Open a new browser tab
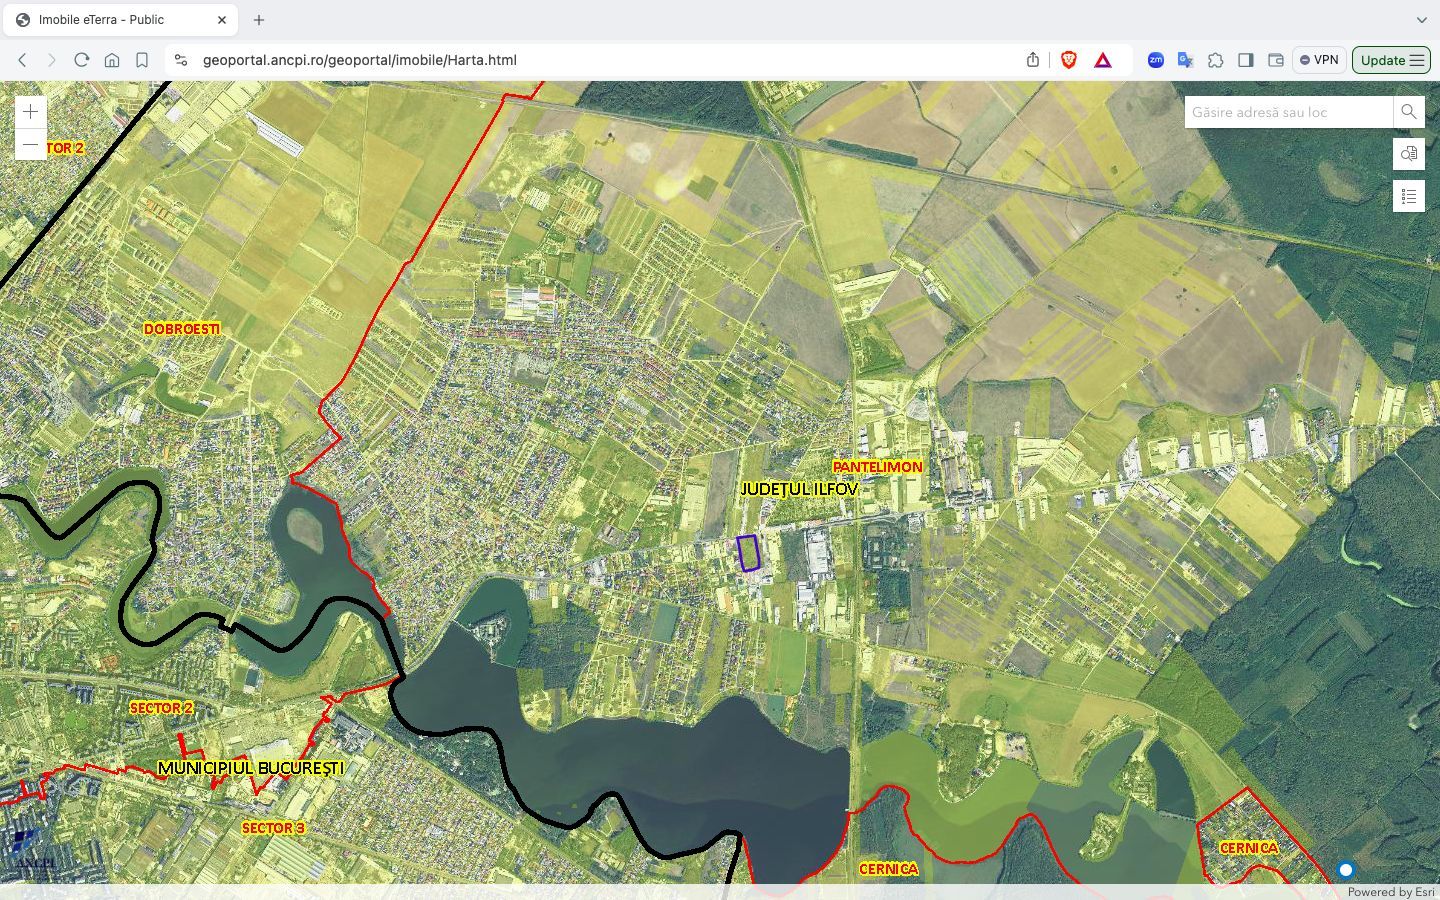This screenshot has width=1440, height=900. point(258,19)
